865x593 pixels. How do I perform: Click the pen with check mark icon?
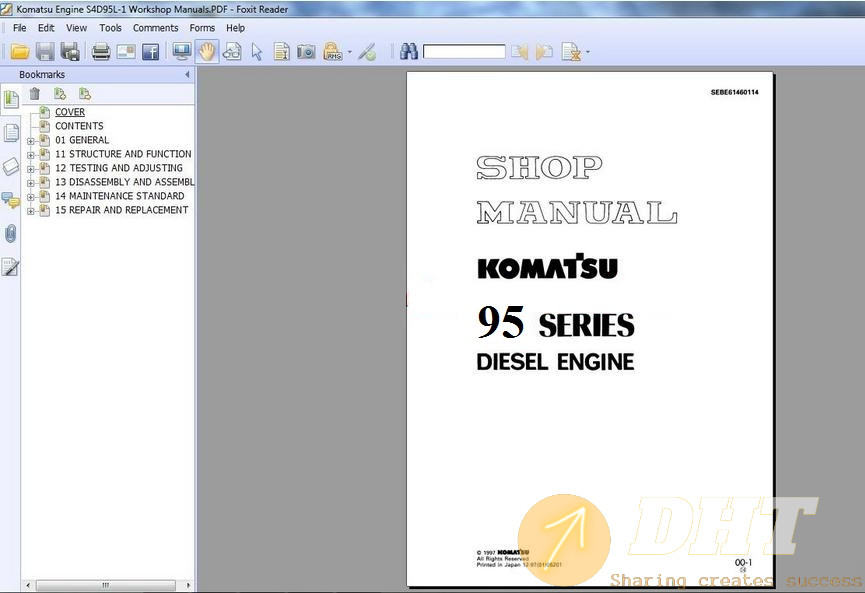tap(367, 52)
